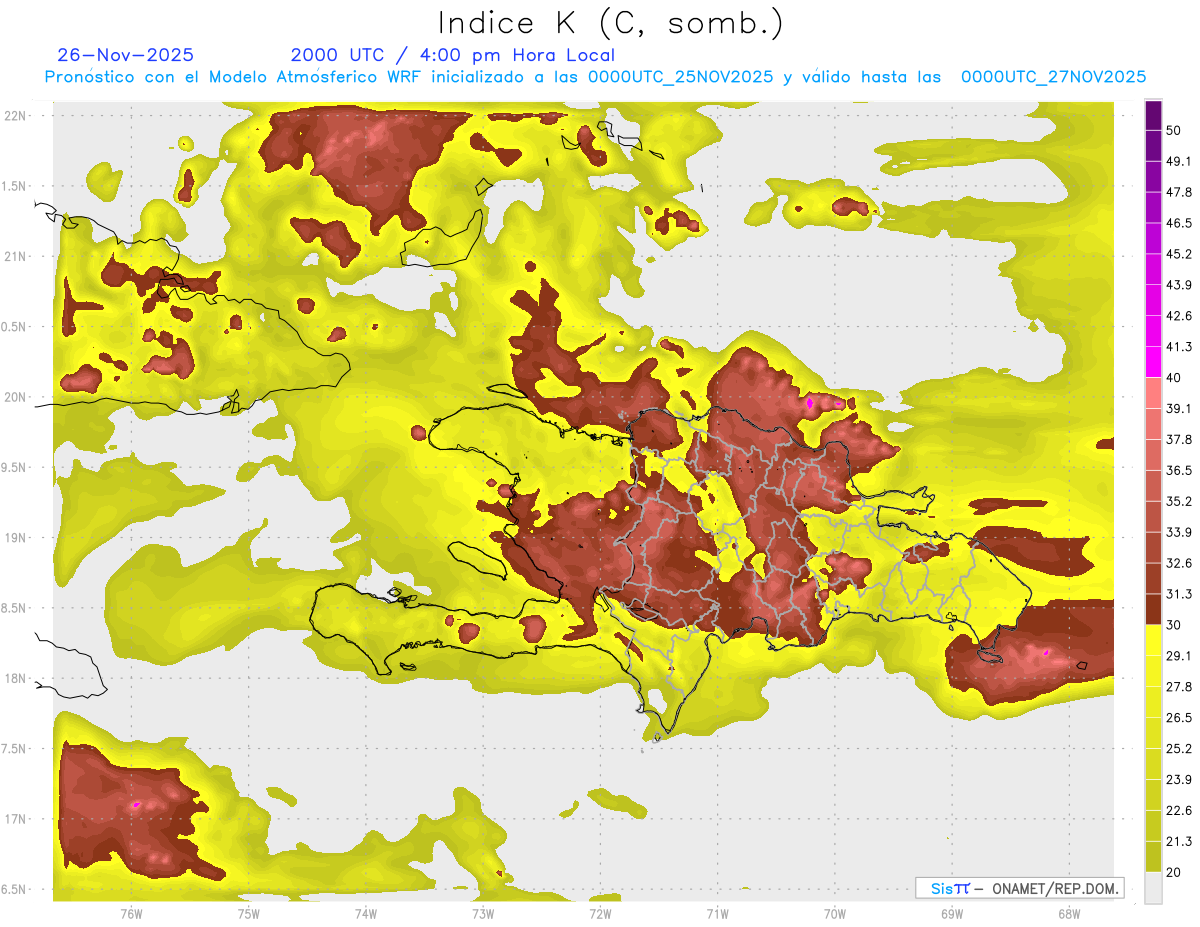
Task: Click the colorbar label "40"
Action: [x=1174, y=378]
